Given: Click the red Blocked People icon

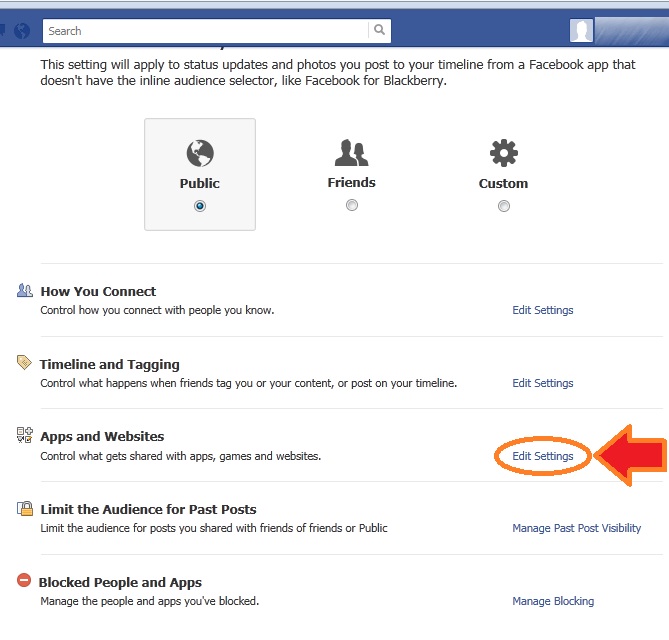Looking at the screenshot, I should (24, 580).
